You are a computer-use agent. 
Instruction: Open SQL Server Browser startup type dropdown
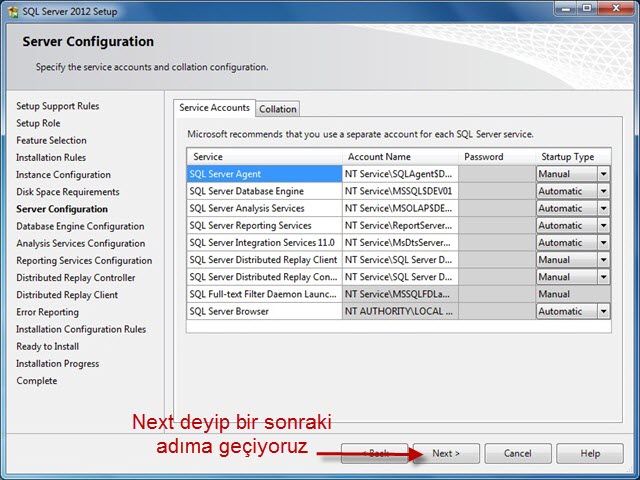click(603, 311)
